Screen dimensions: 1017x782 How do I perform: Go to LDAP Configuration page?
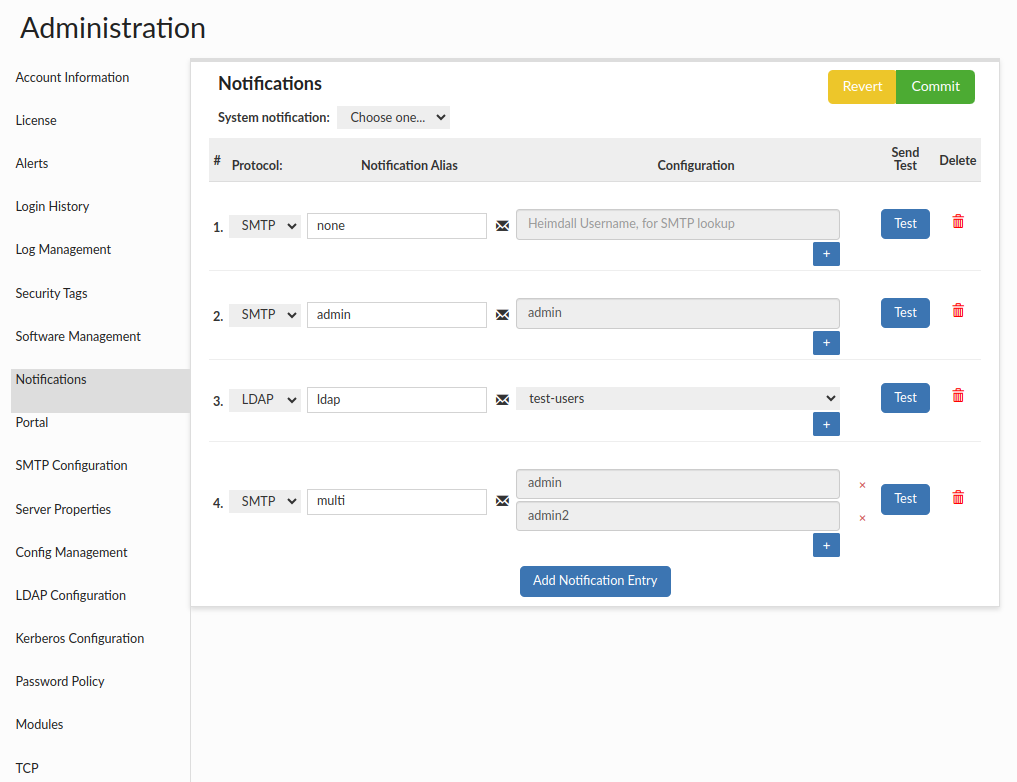(x=71, y=596)
